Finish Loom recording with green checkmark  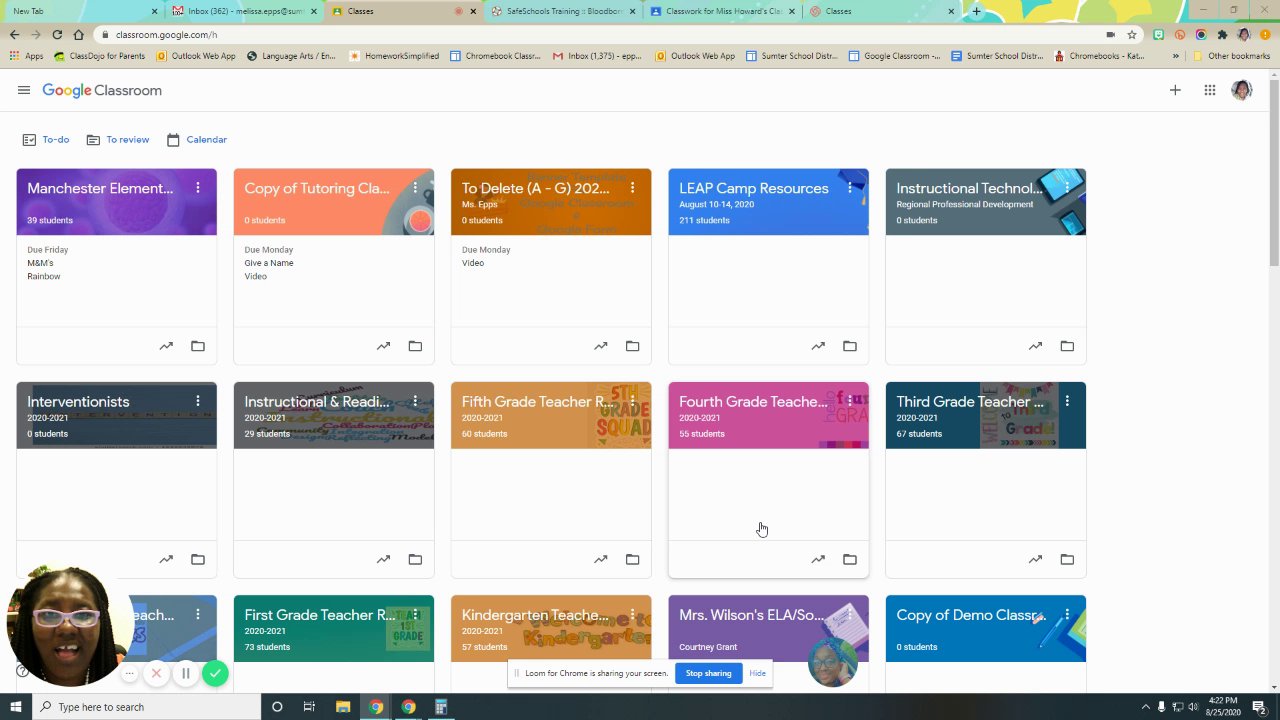tap(215, 674)
